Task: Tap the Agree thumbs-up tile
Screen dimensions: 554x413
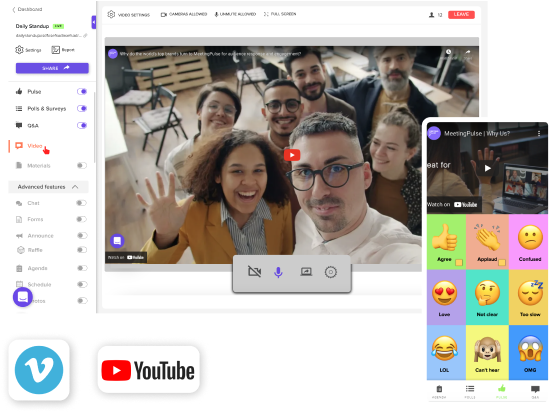Action: (x=446, y=242)
